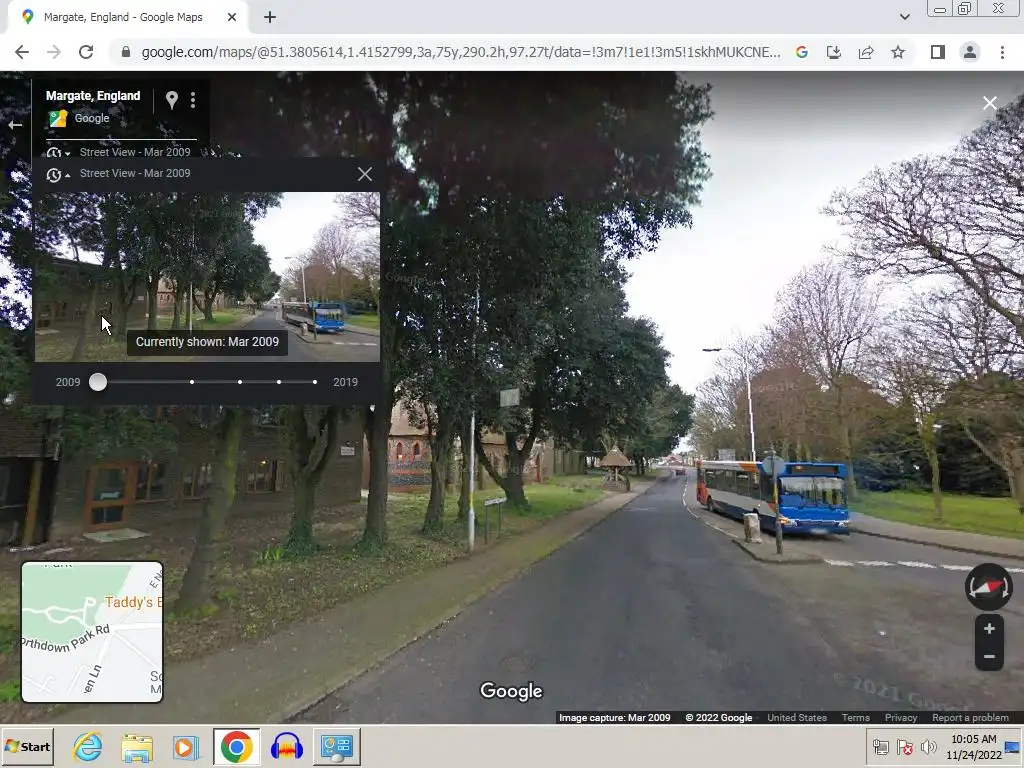Bookmark this page with star icon

(x=898, y=52)
